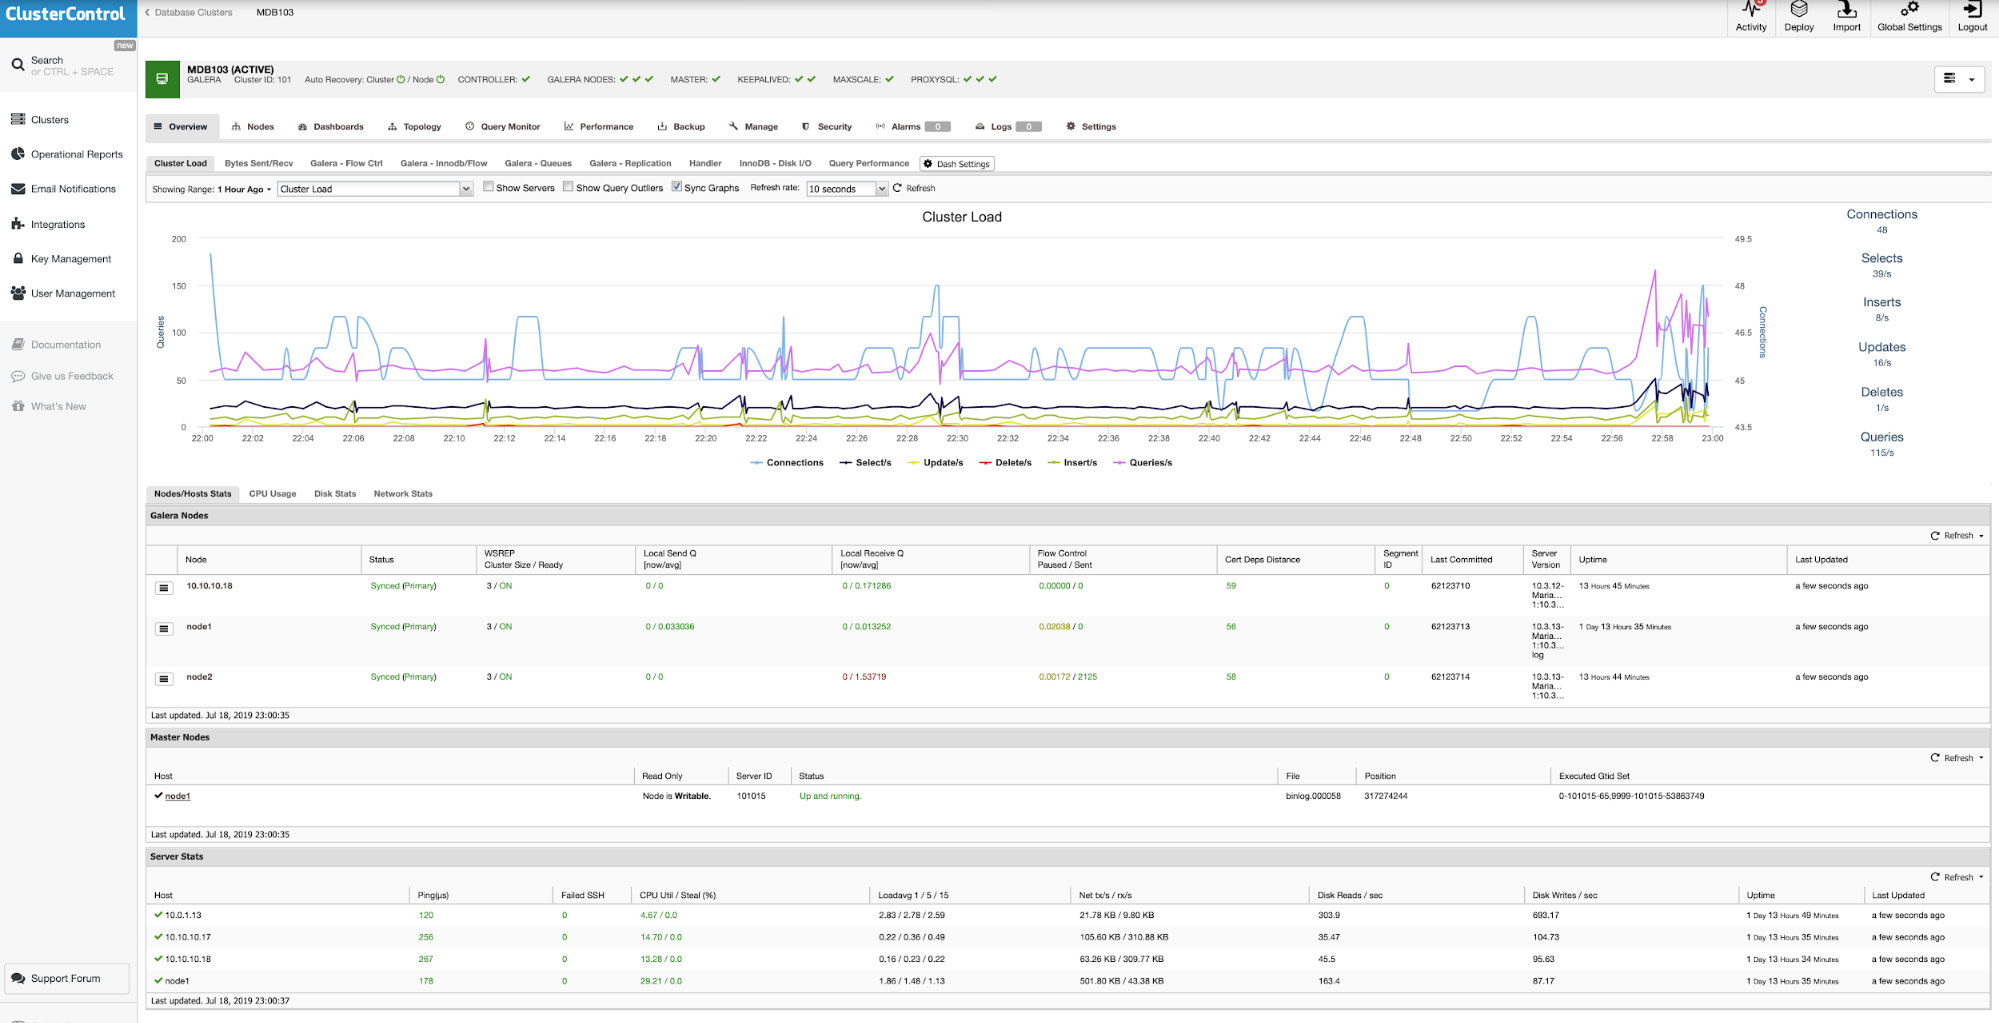The width and height of the screenshot is (1999, 1023).
Task: Open cluster Settings tab
Action: (1090, 127)
